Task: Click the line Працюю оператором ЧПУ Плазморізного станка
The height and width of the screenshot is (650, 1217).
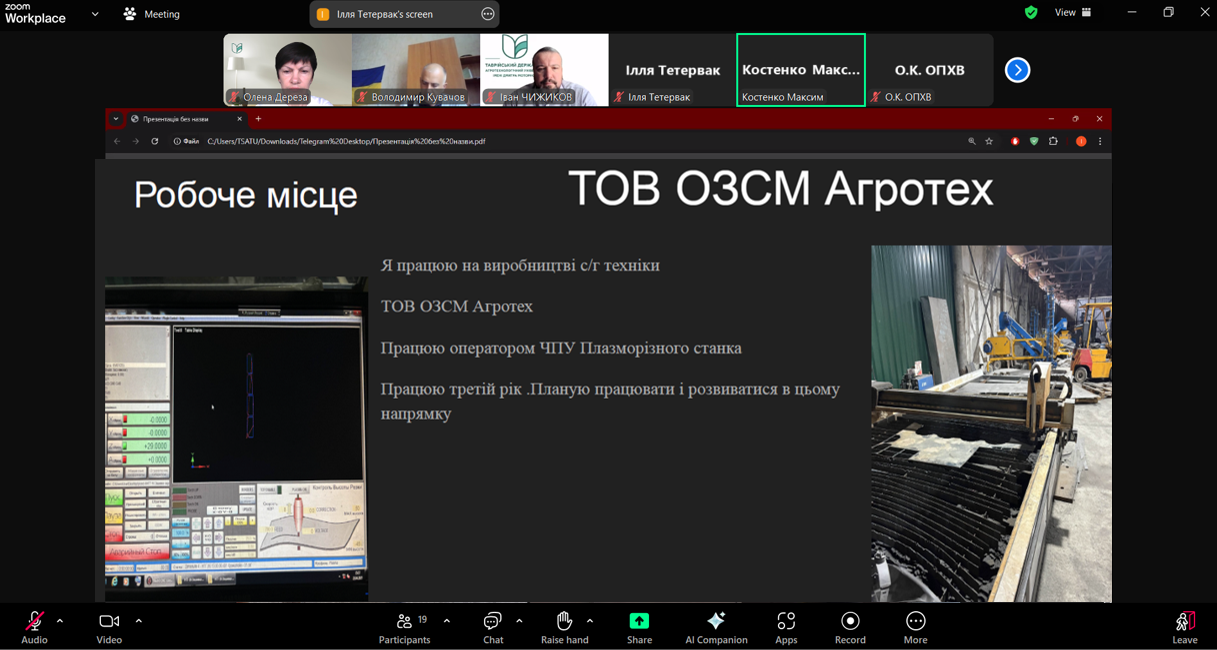Action: tap(561, 348)
